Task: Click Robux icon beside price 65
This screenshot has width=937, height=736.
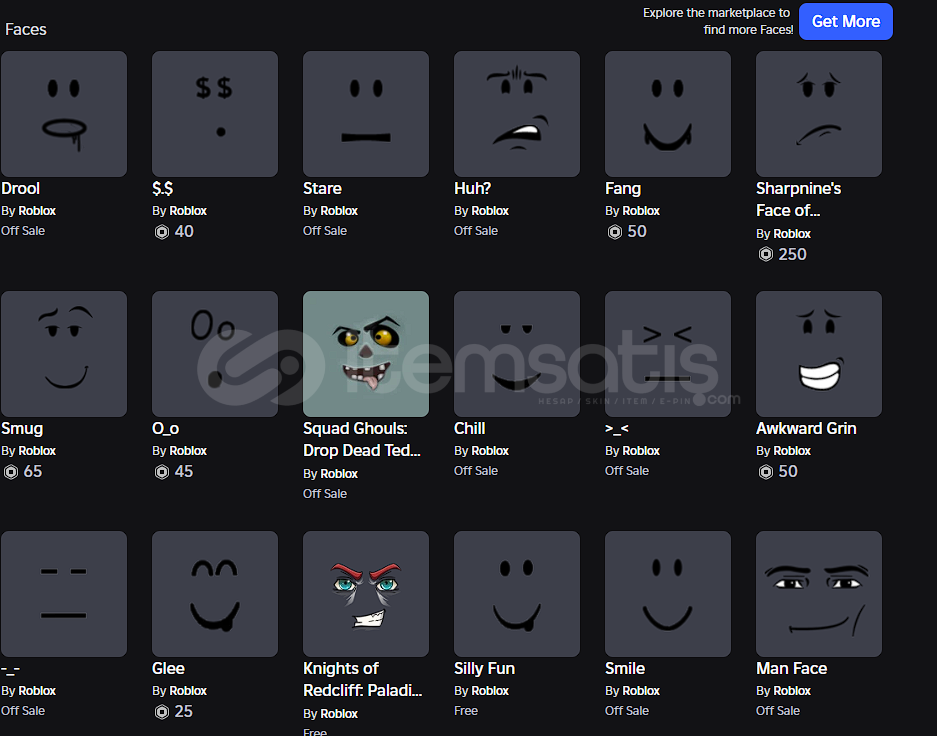Action: click(x=11, y=472)
